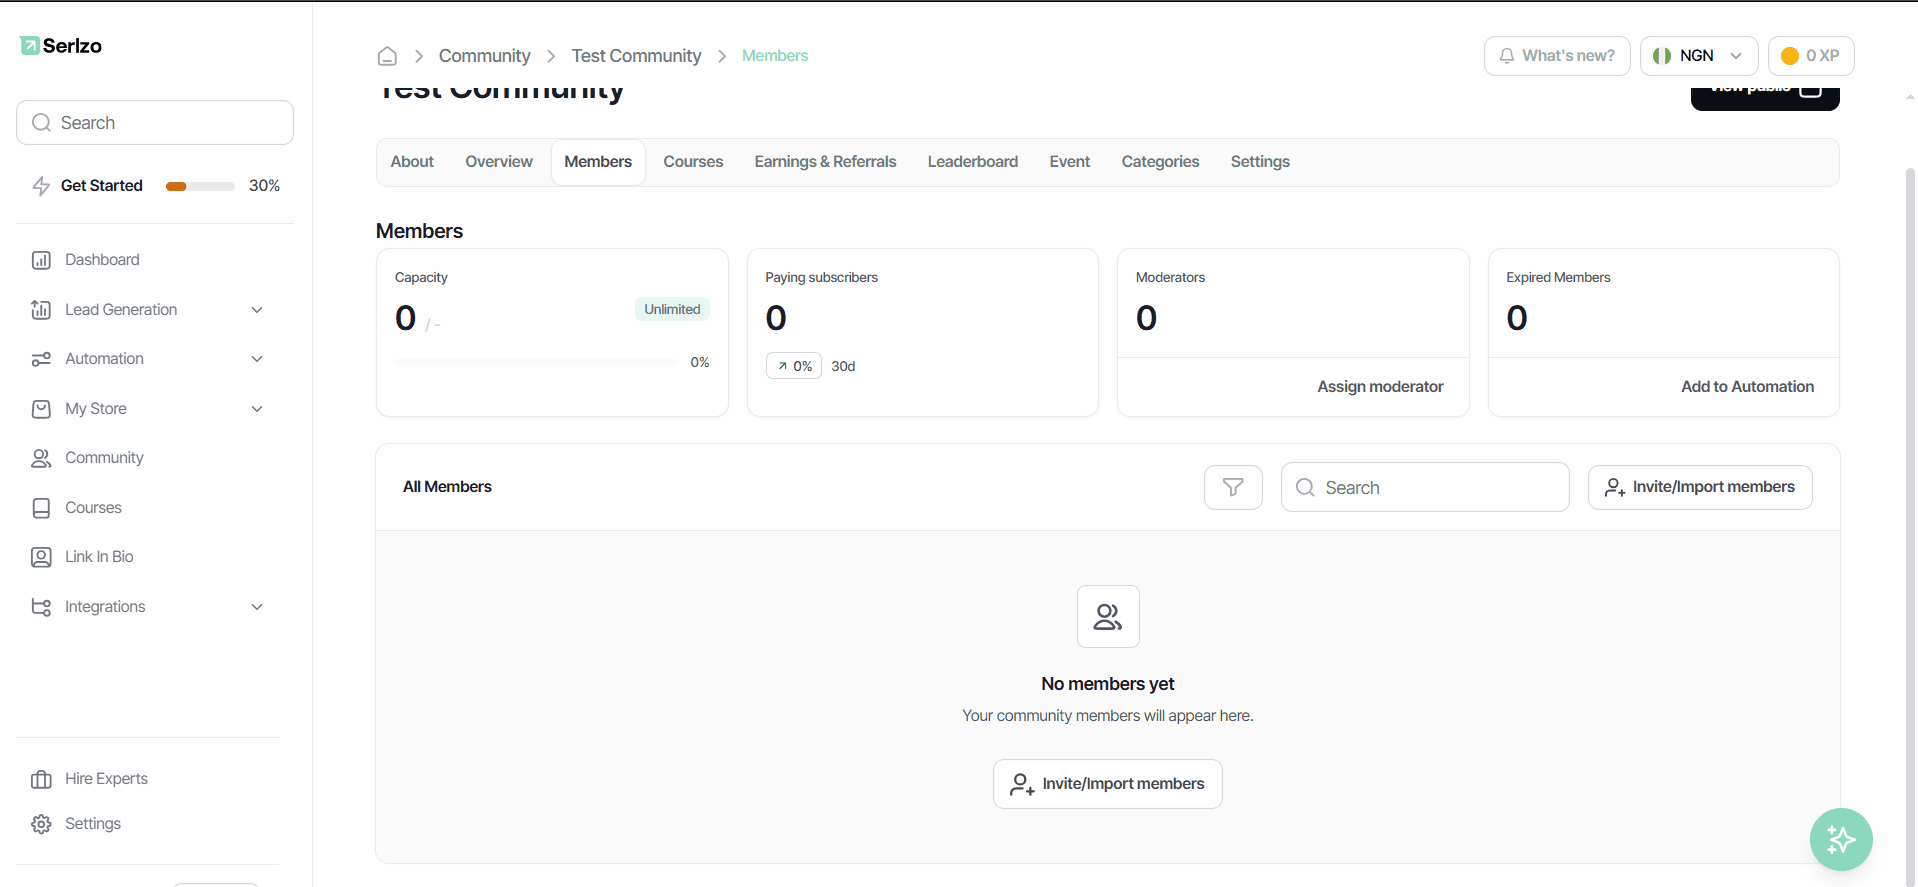The width and height of the screenshot is (1918, 887).
Task: Open the Earnings & Referrals tab
Action: tap(825, 162)
